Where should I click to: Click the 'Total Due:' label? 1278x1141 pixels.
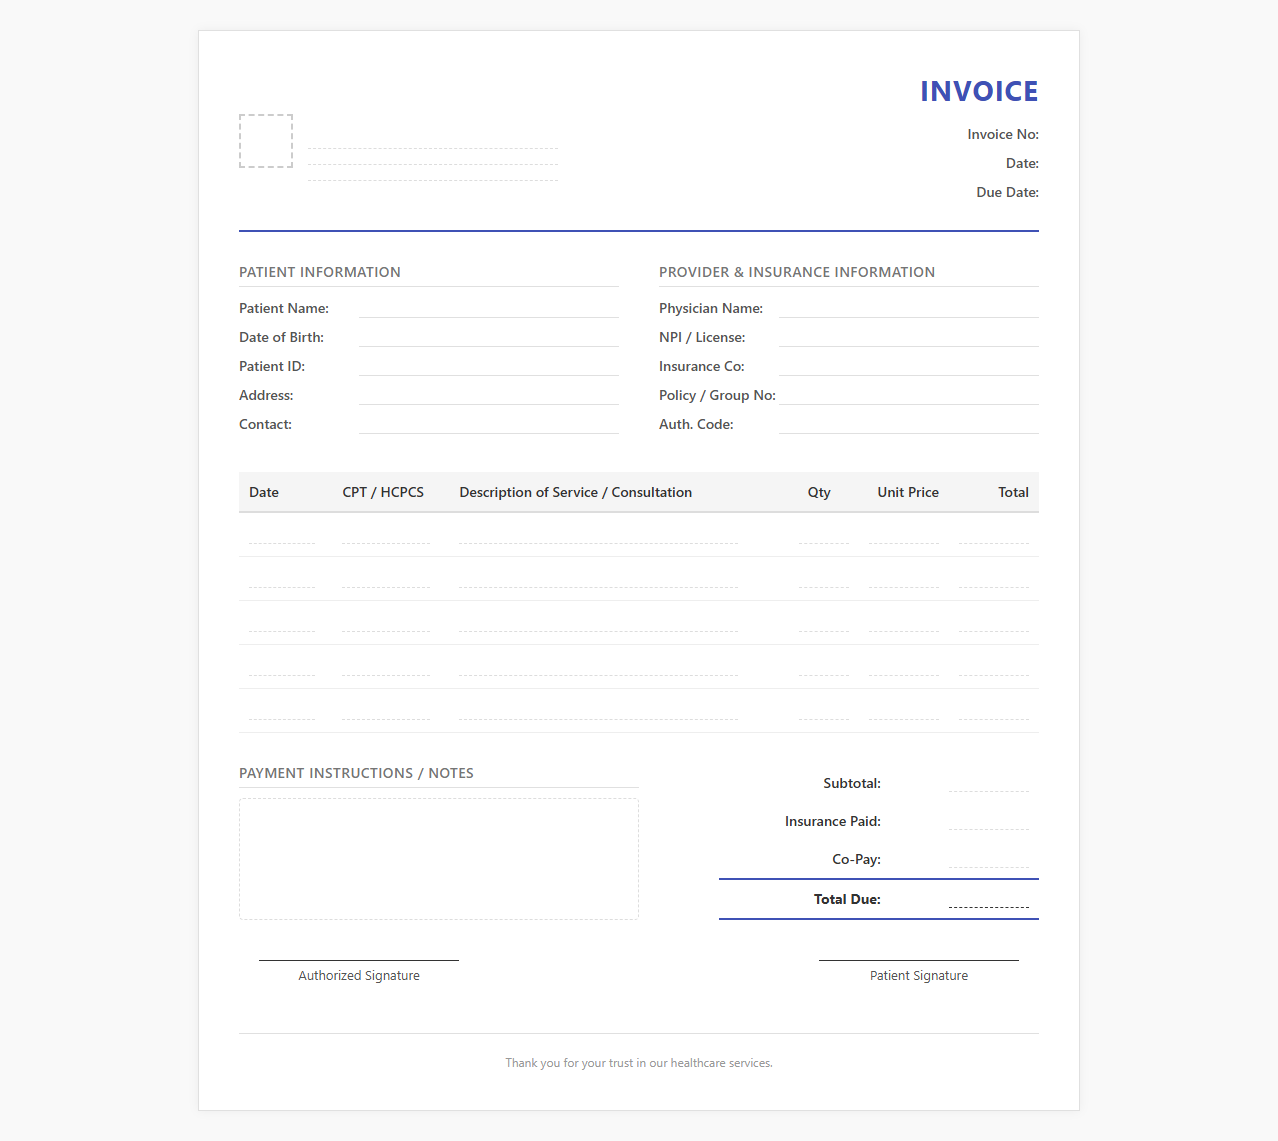[847, 899]
